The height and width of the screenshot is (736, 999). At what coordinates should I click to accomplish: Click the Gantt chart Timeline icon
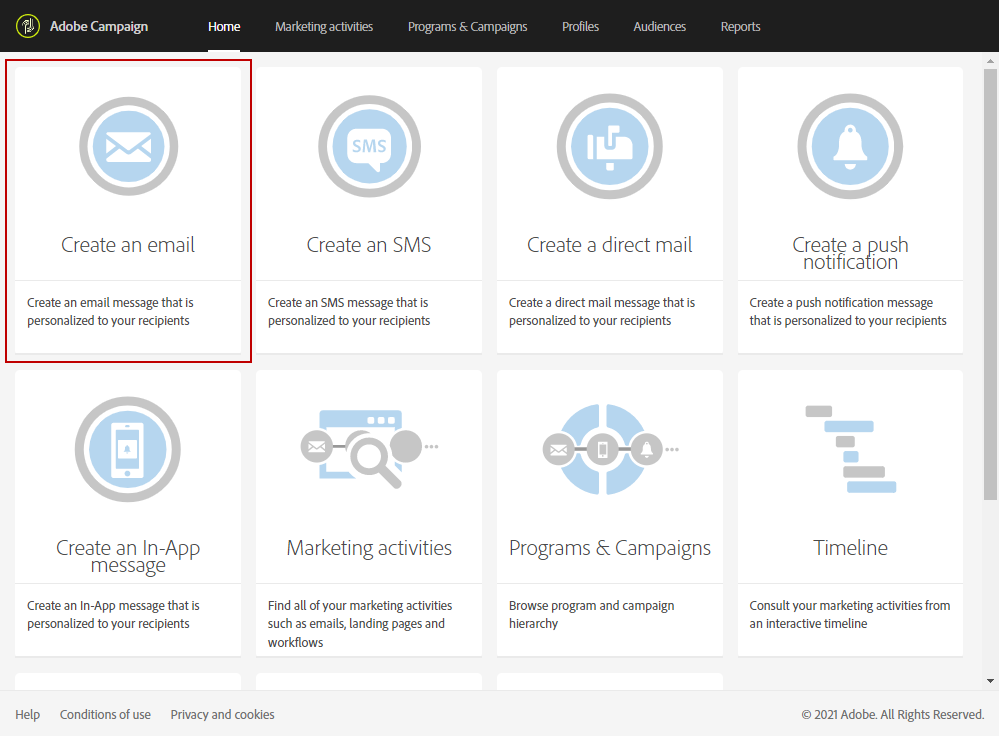[x=851, y=449]
